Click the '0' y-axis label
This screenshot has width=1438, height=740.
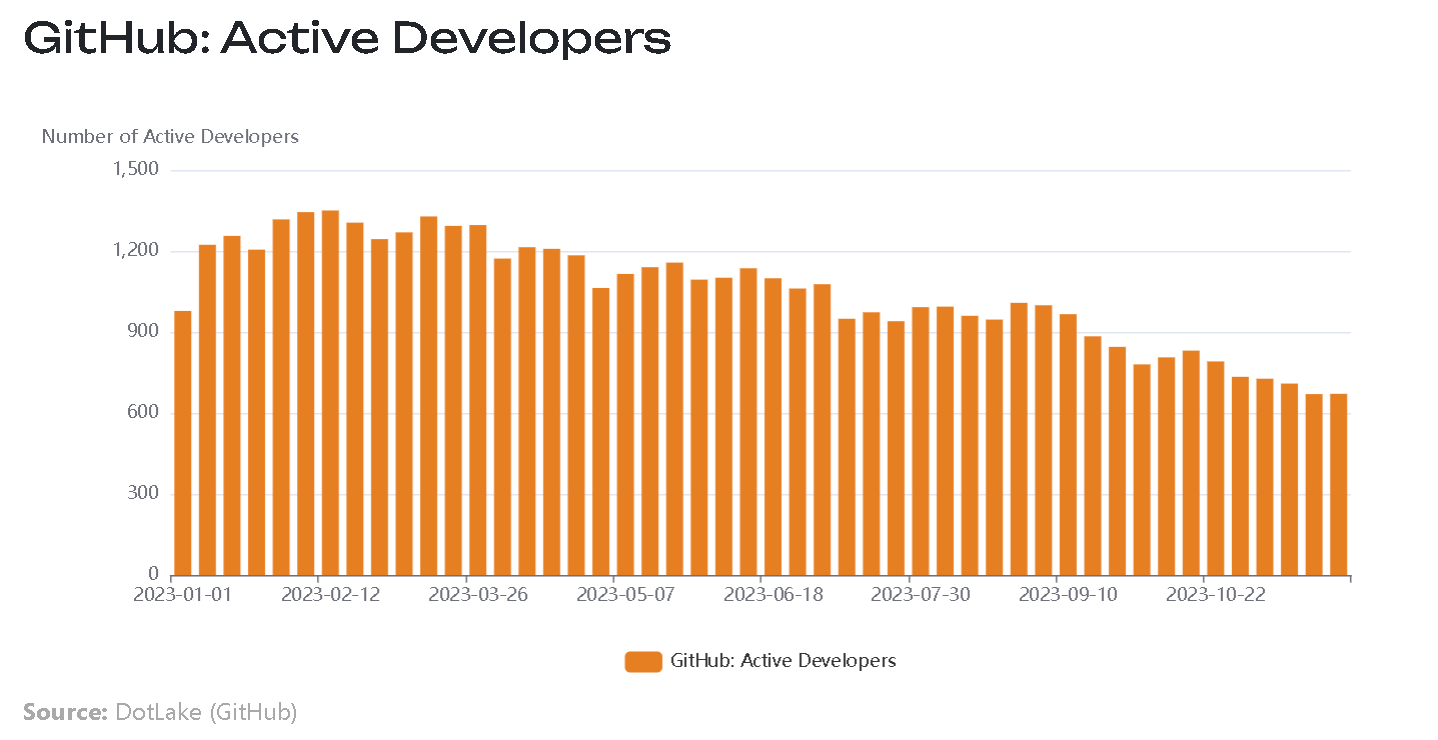pyautogui.click(x=154, y=575)
